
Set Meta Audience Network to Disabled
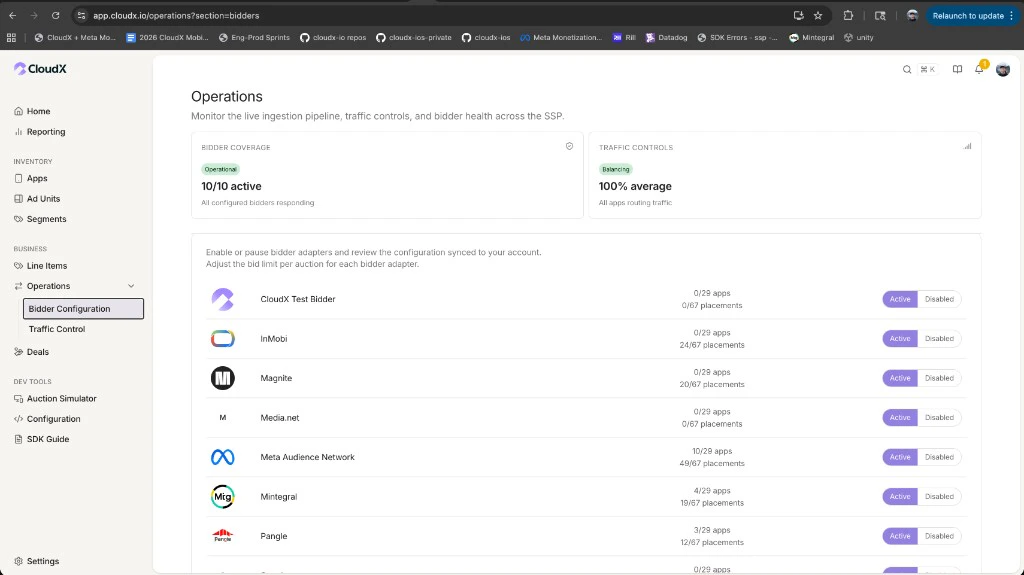tap(939, 457)
